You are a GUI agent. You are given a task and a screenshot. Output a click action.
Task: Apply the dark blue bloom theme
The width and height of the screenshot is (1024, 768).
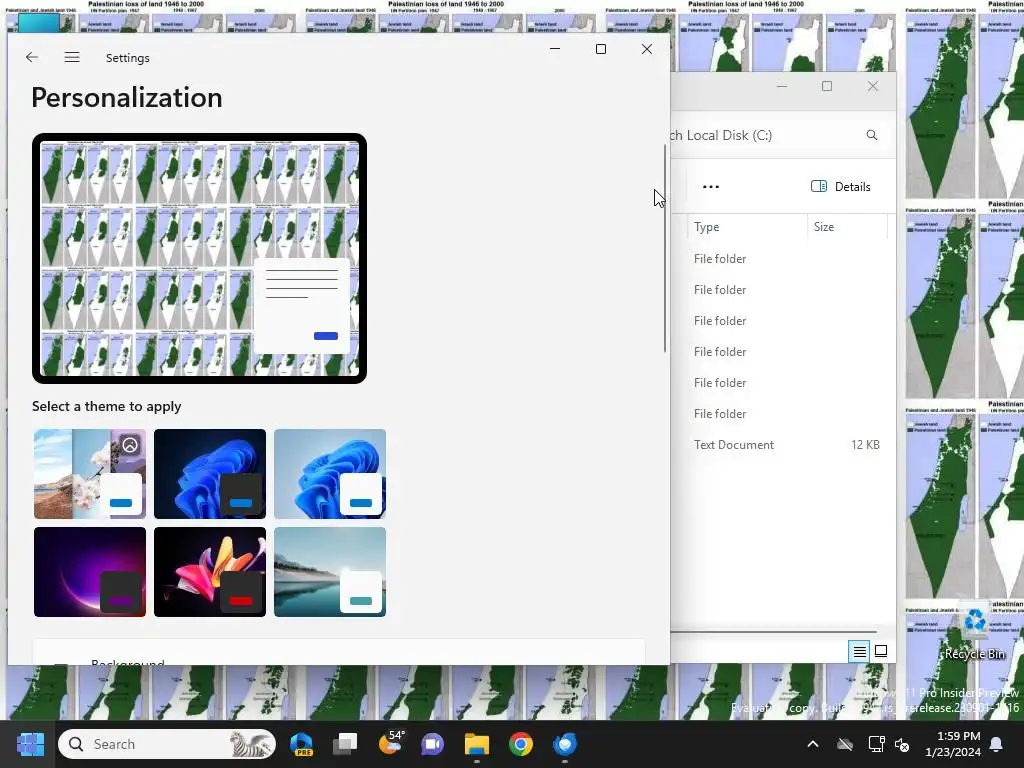pyautogui.click(x=210, y=473)
